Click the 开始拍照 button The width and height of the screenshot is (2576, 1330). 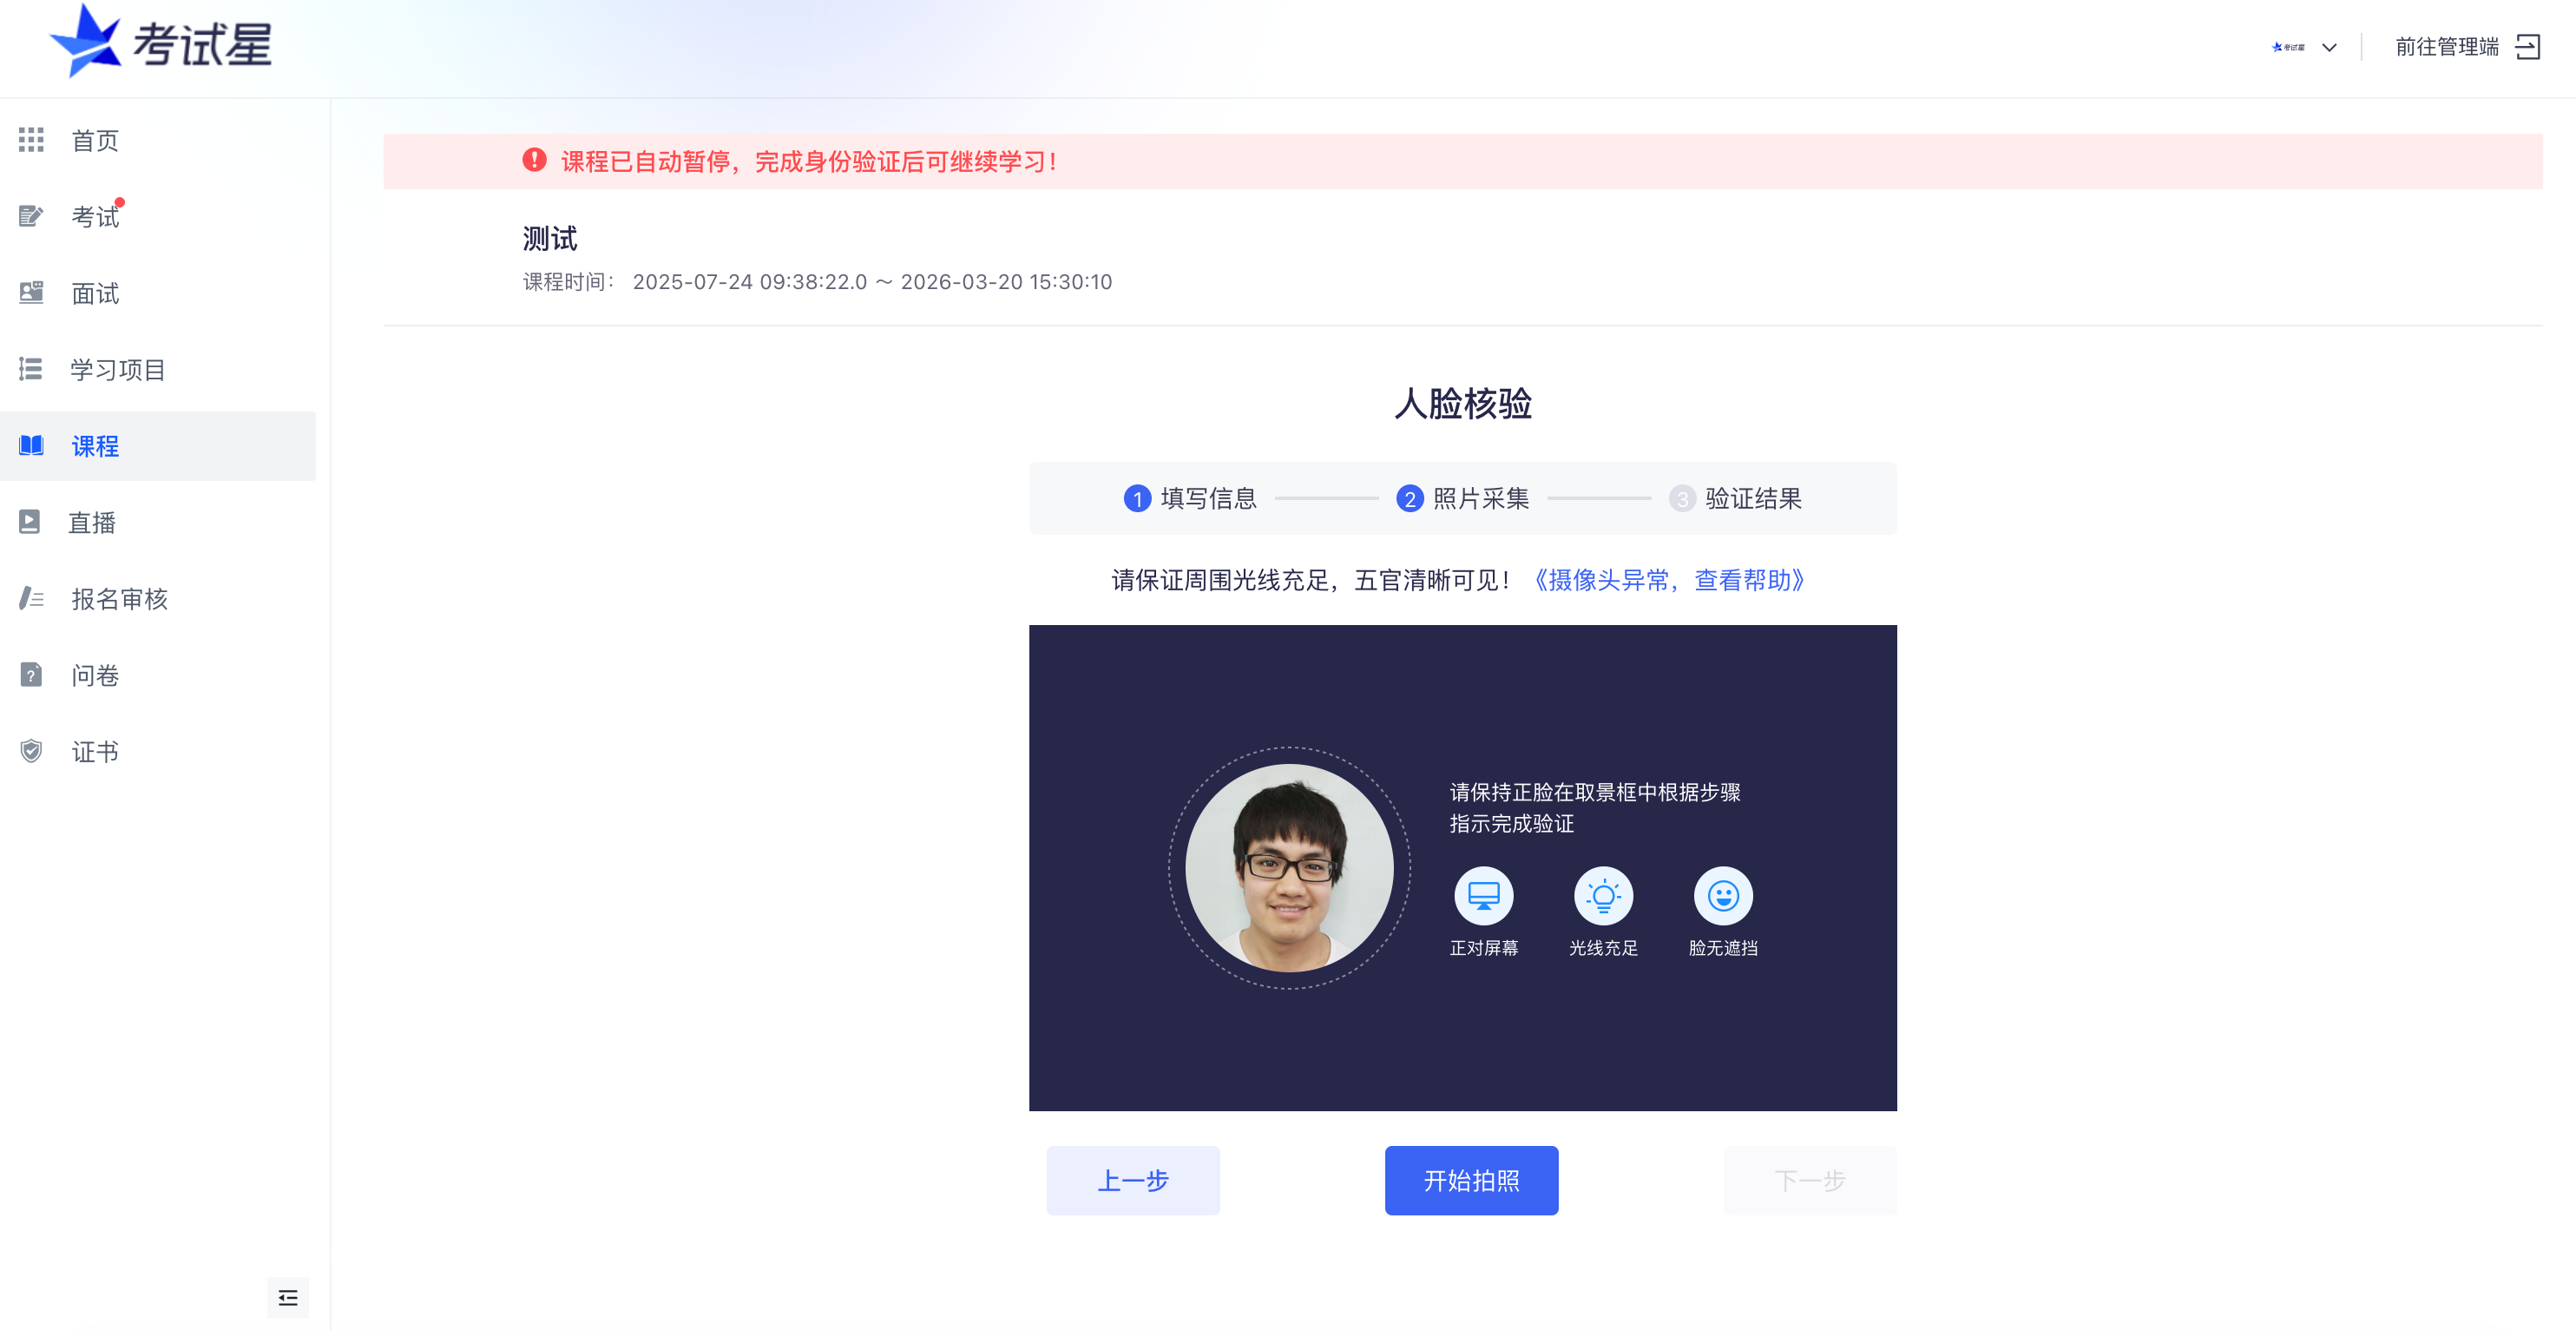click(1471, 1181)
